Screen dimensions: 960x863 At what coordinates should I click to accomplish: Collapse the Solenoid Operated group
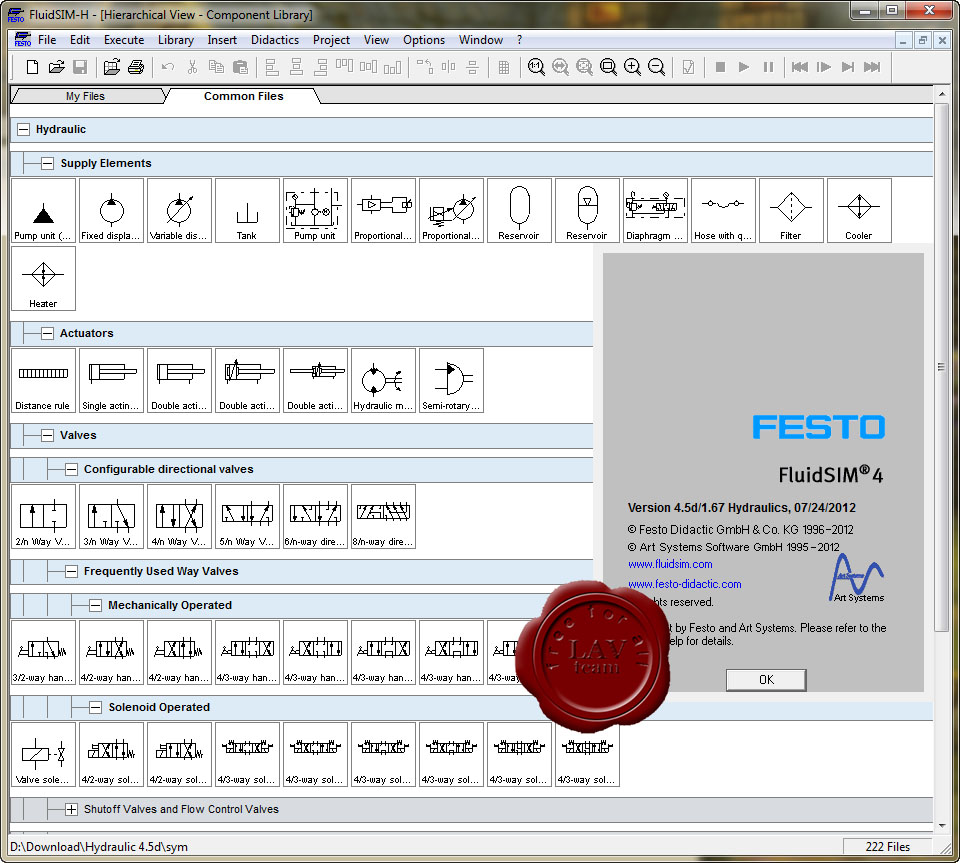click(95, 708)
